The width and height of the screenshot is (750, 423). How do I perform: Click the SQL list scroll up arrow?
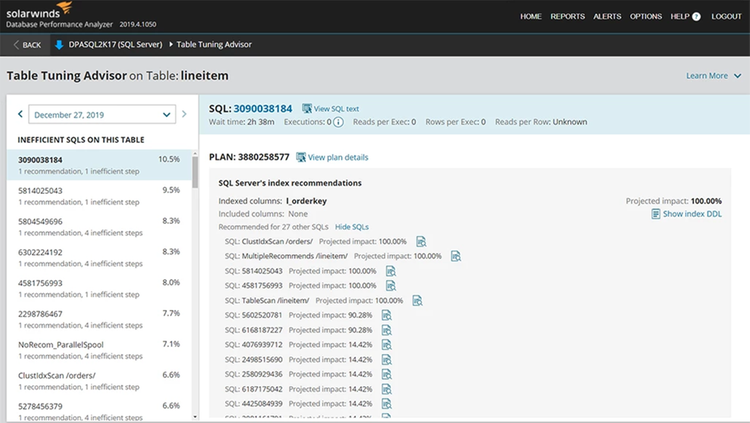[x=195, y=153]
